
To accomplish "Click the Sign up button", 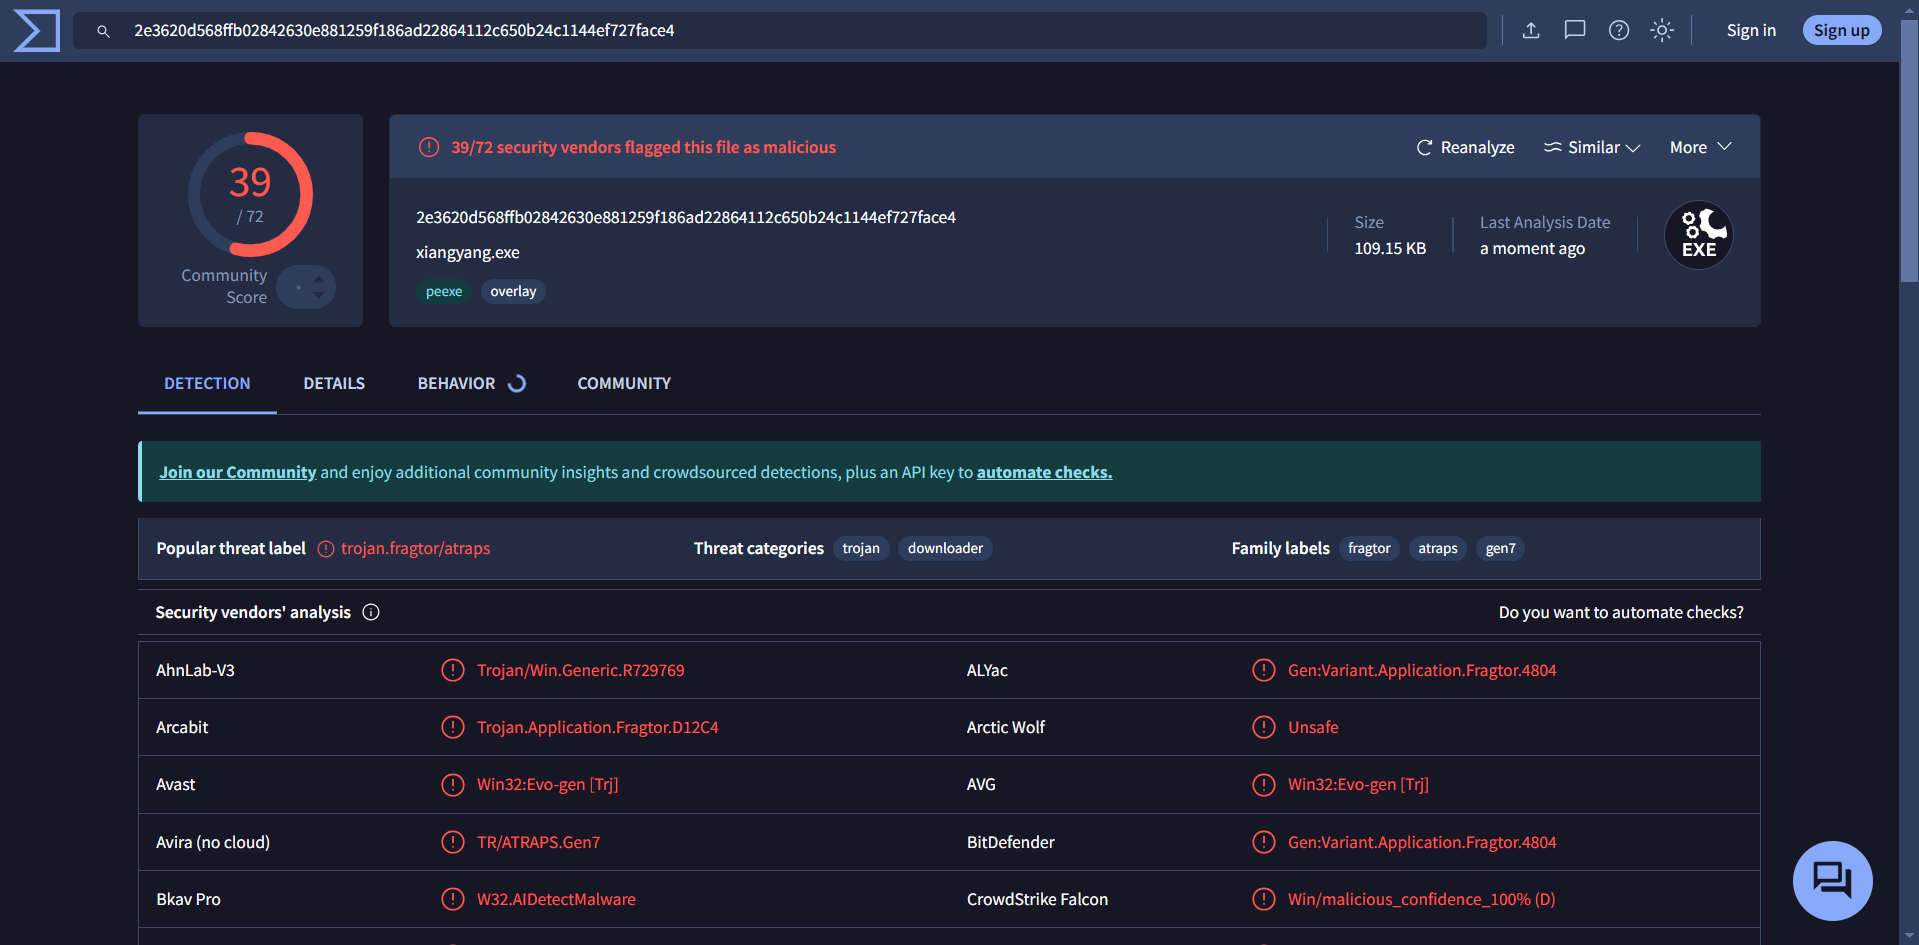I will tap(1842, 31).
